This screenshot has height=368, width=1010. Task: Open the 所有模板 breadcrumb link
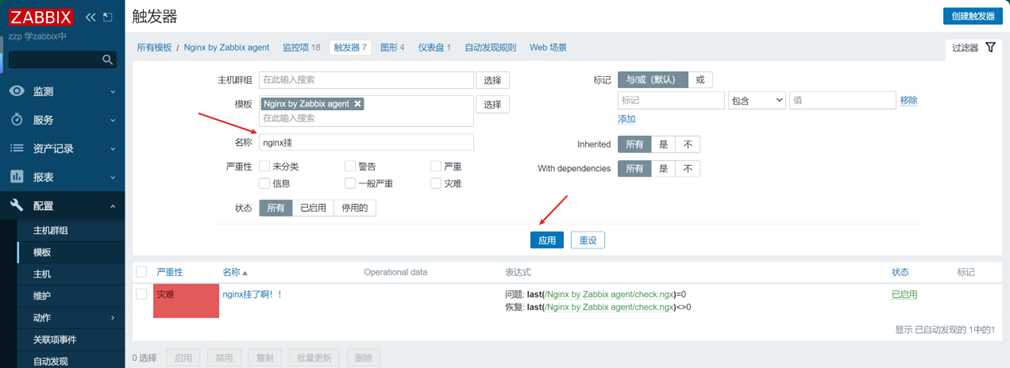pyautogui.click(x=155, y=48)
